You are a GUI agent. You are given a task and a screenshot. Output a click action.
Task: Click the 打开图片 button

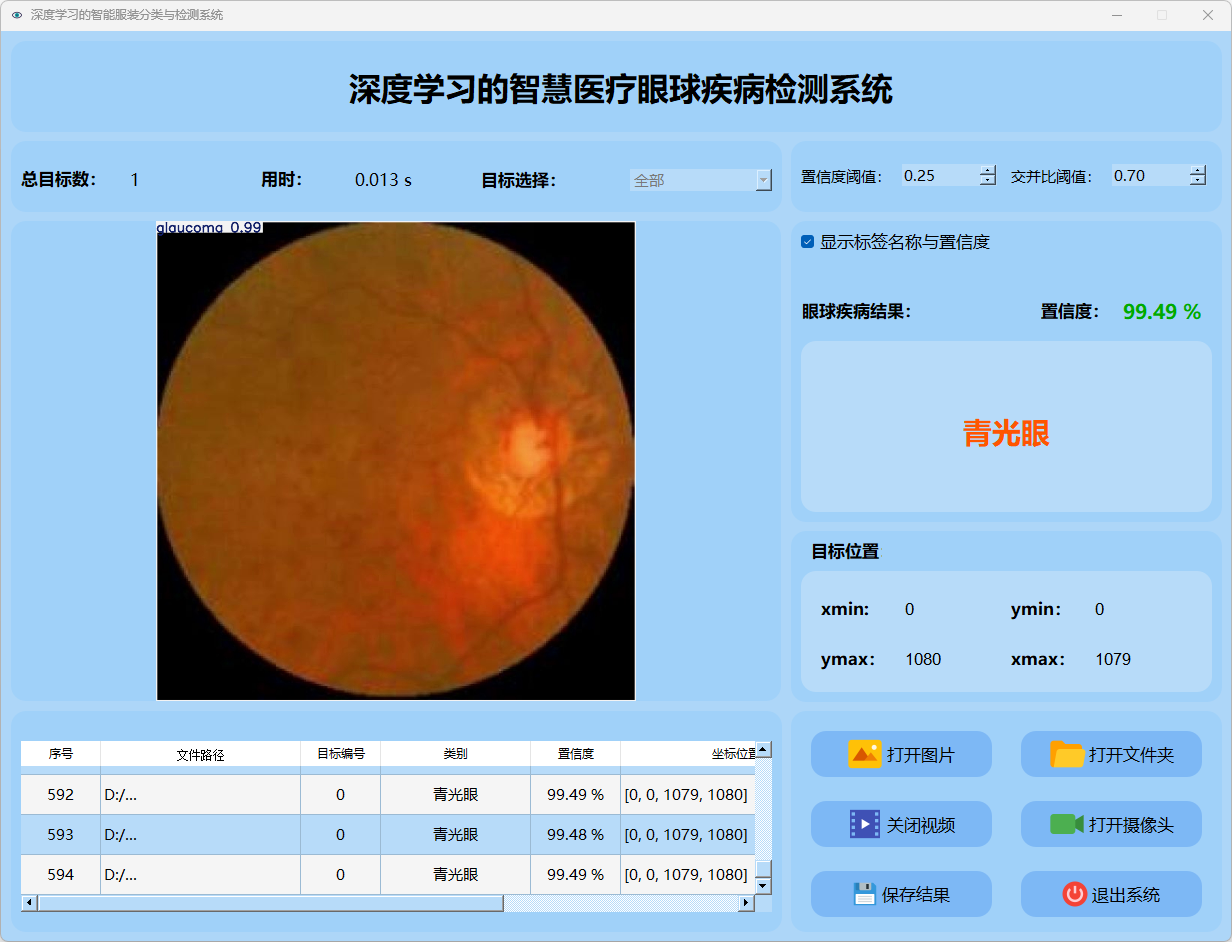click(901, 754)
